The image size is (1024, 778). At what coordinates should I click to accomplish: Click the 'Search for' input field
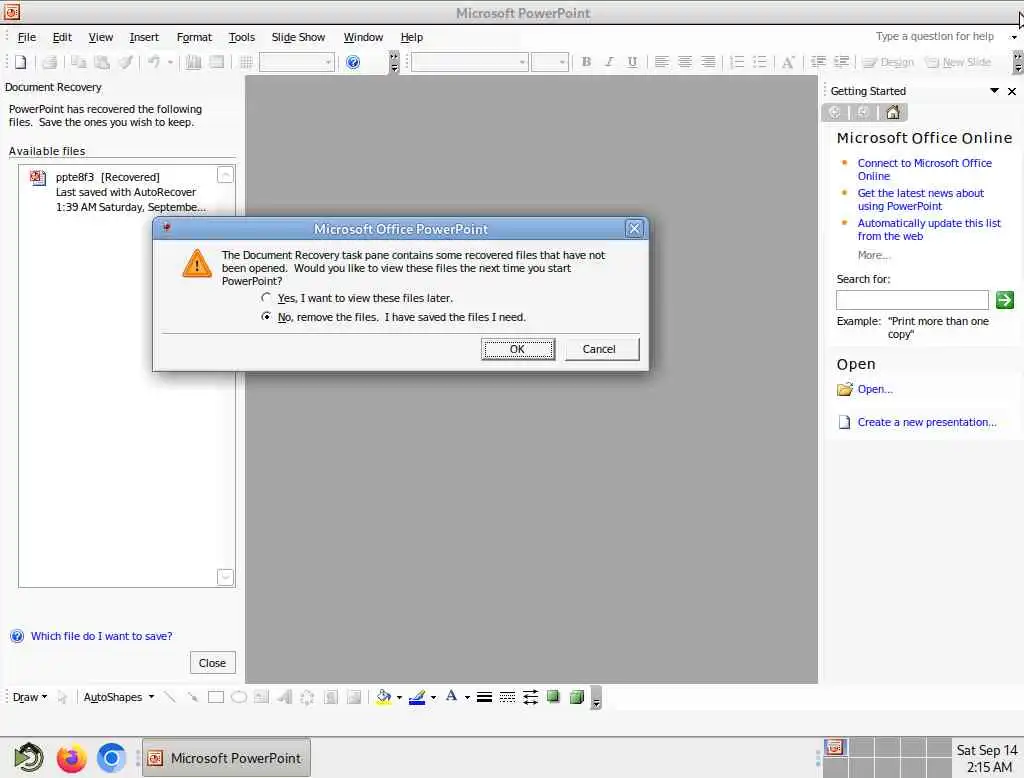(x=912, y=300)
